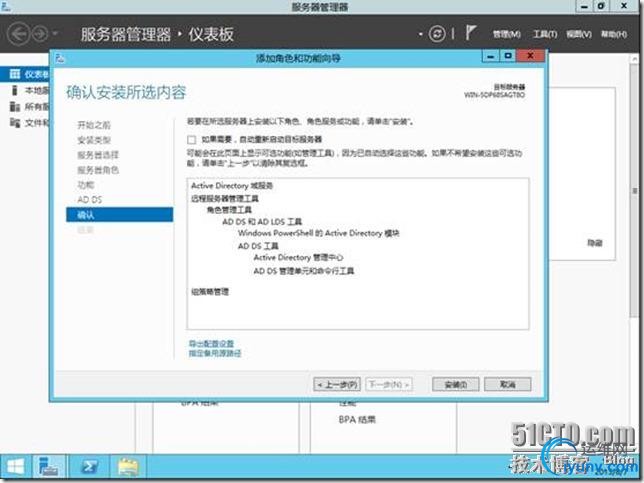
Task: Click the 安装(I) install button
Action: click(455, 384)
